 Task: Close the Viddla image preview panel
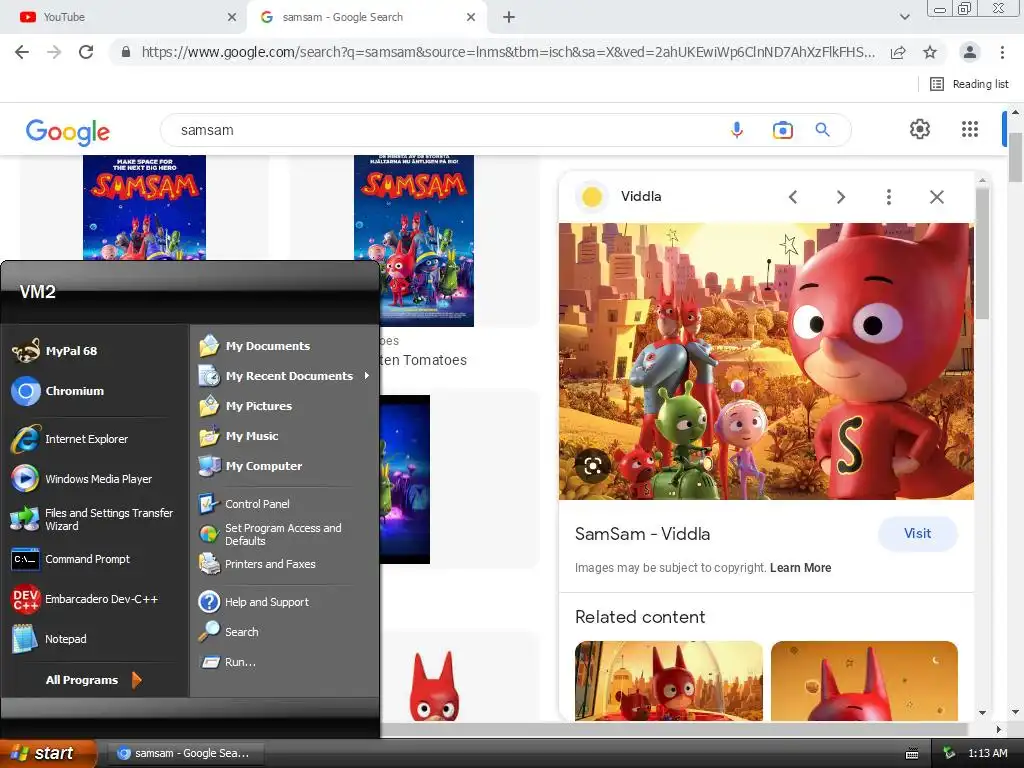click(x=936, y=197)
